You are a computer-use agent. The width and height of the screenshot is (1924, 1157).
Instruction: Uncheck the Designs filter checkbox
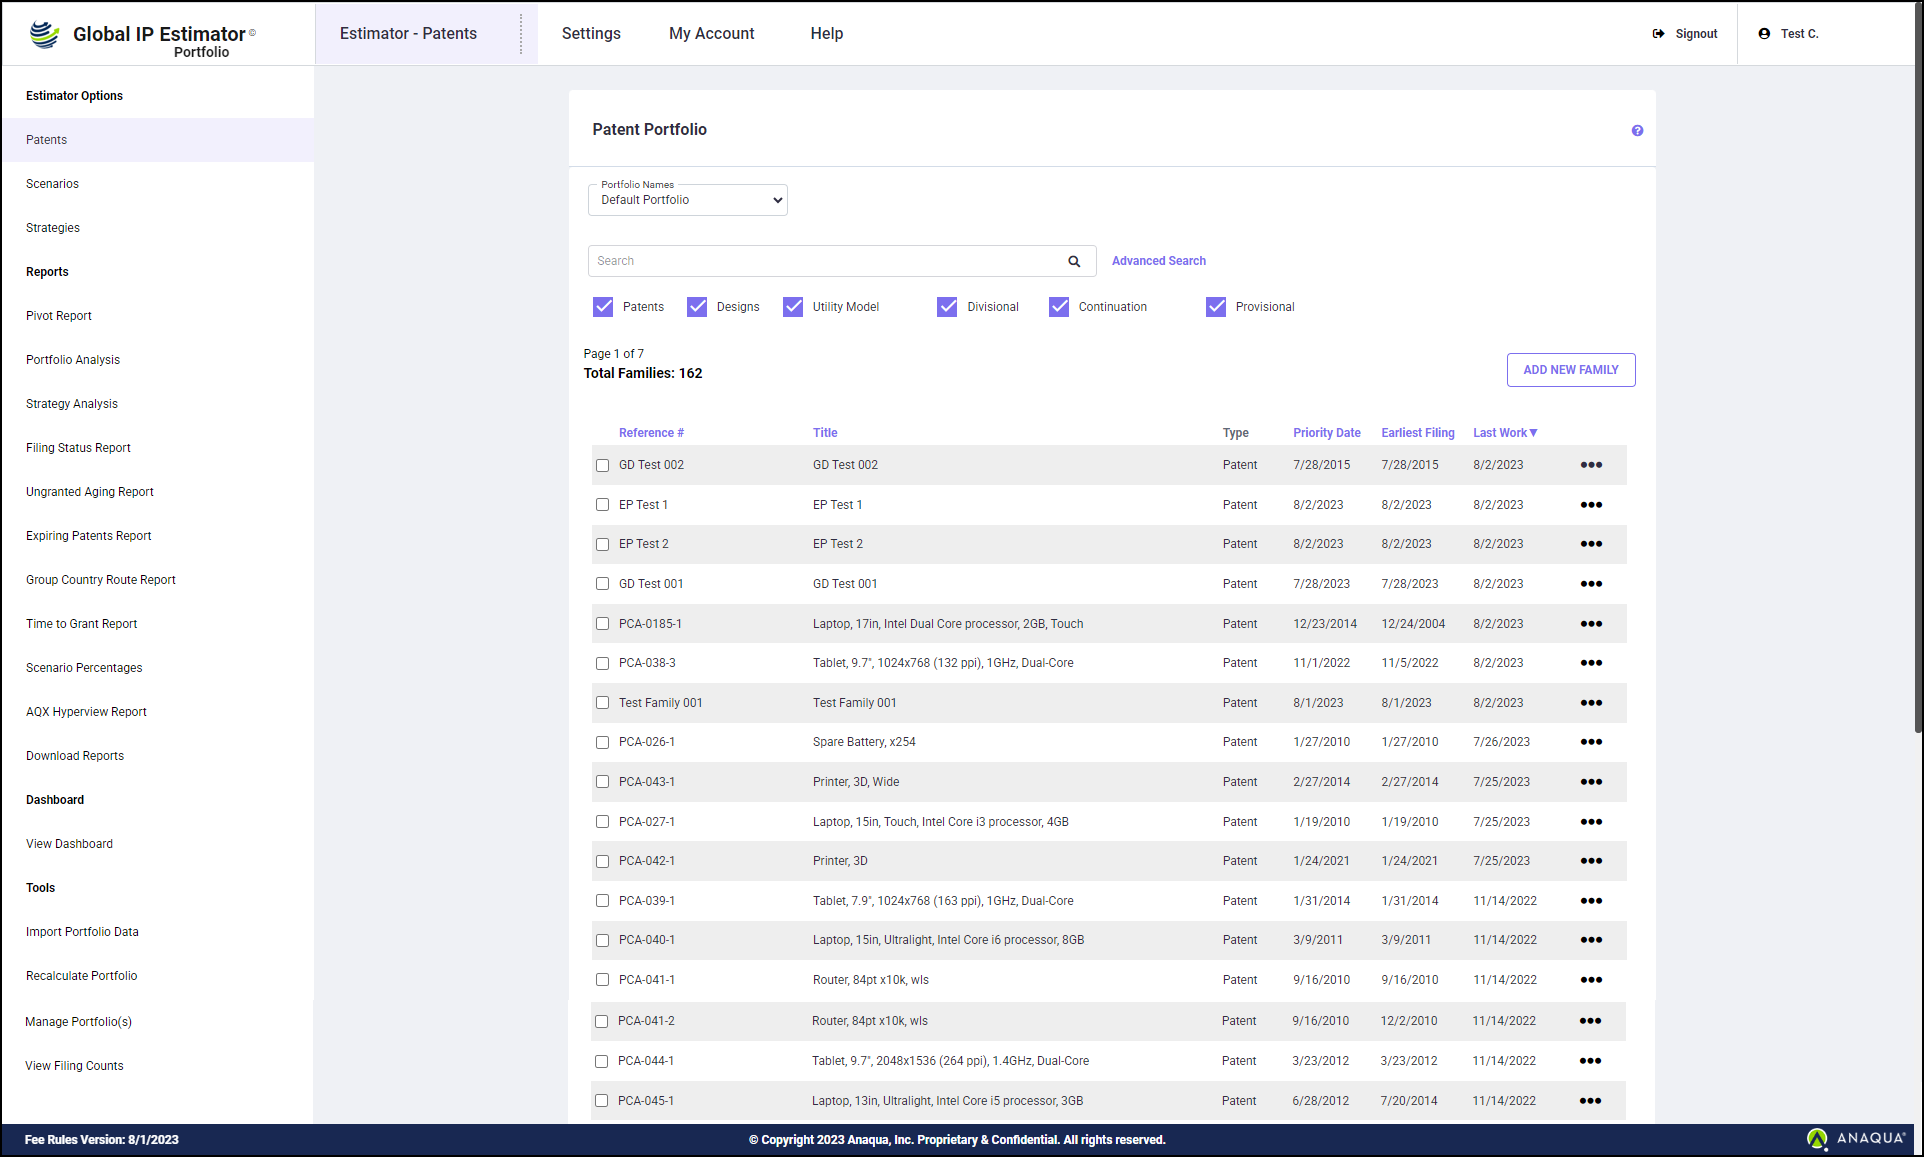point(697,307)
